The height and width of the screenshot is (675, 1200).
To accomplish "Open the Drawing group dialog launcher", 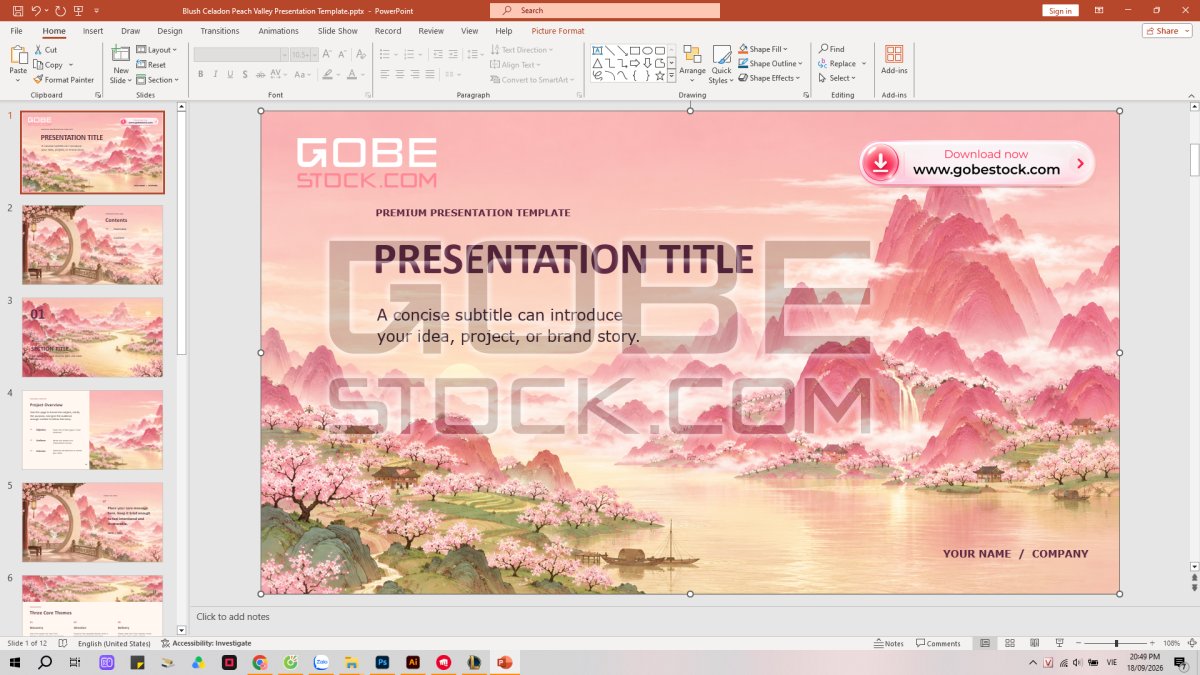I will [805, 94].
